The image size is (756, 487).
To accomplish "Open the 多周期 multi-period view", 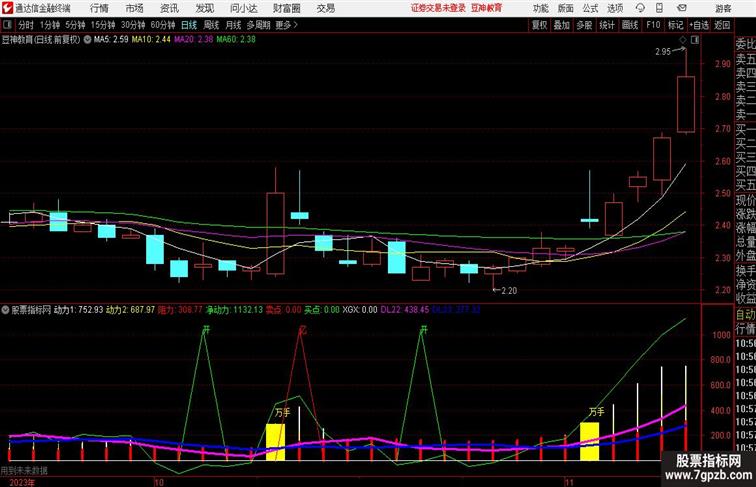I will (258, 25).
